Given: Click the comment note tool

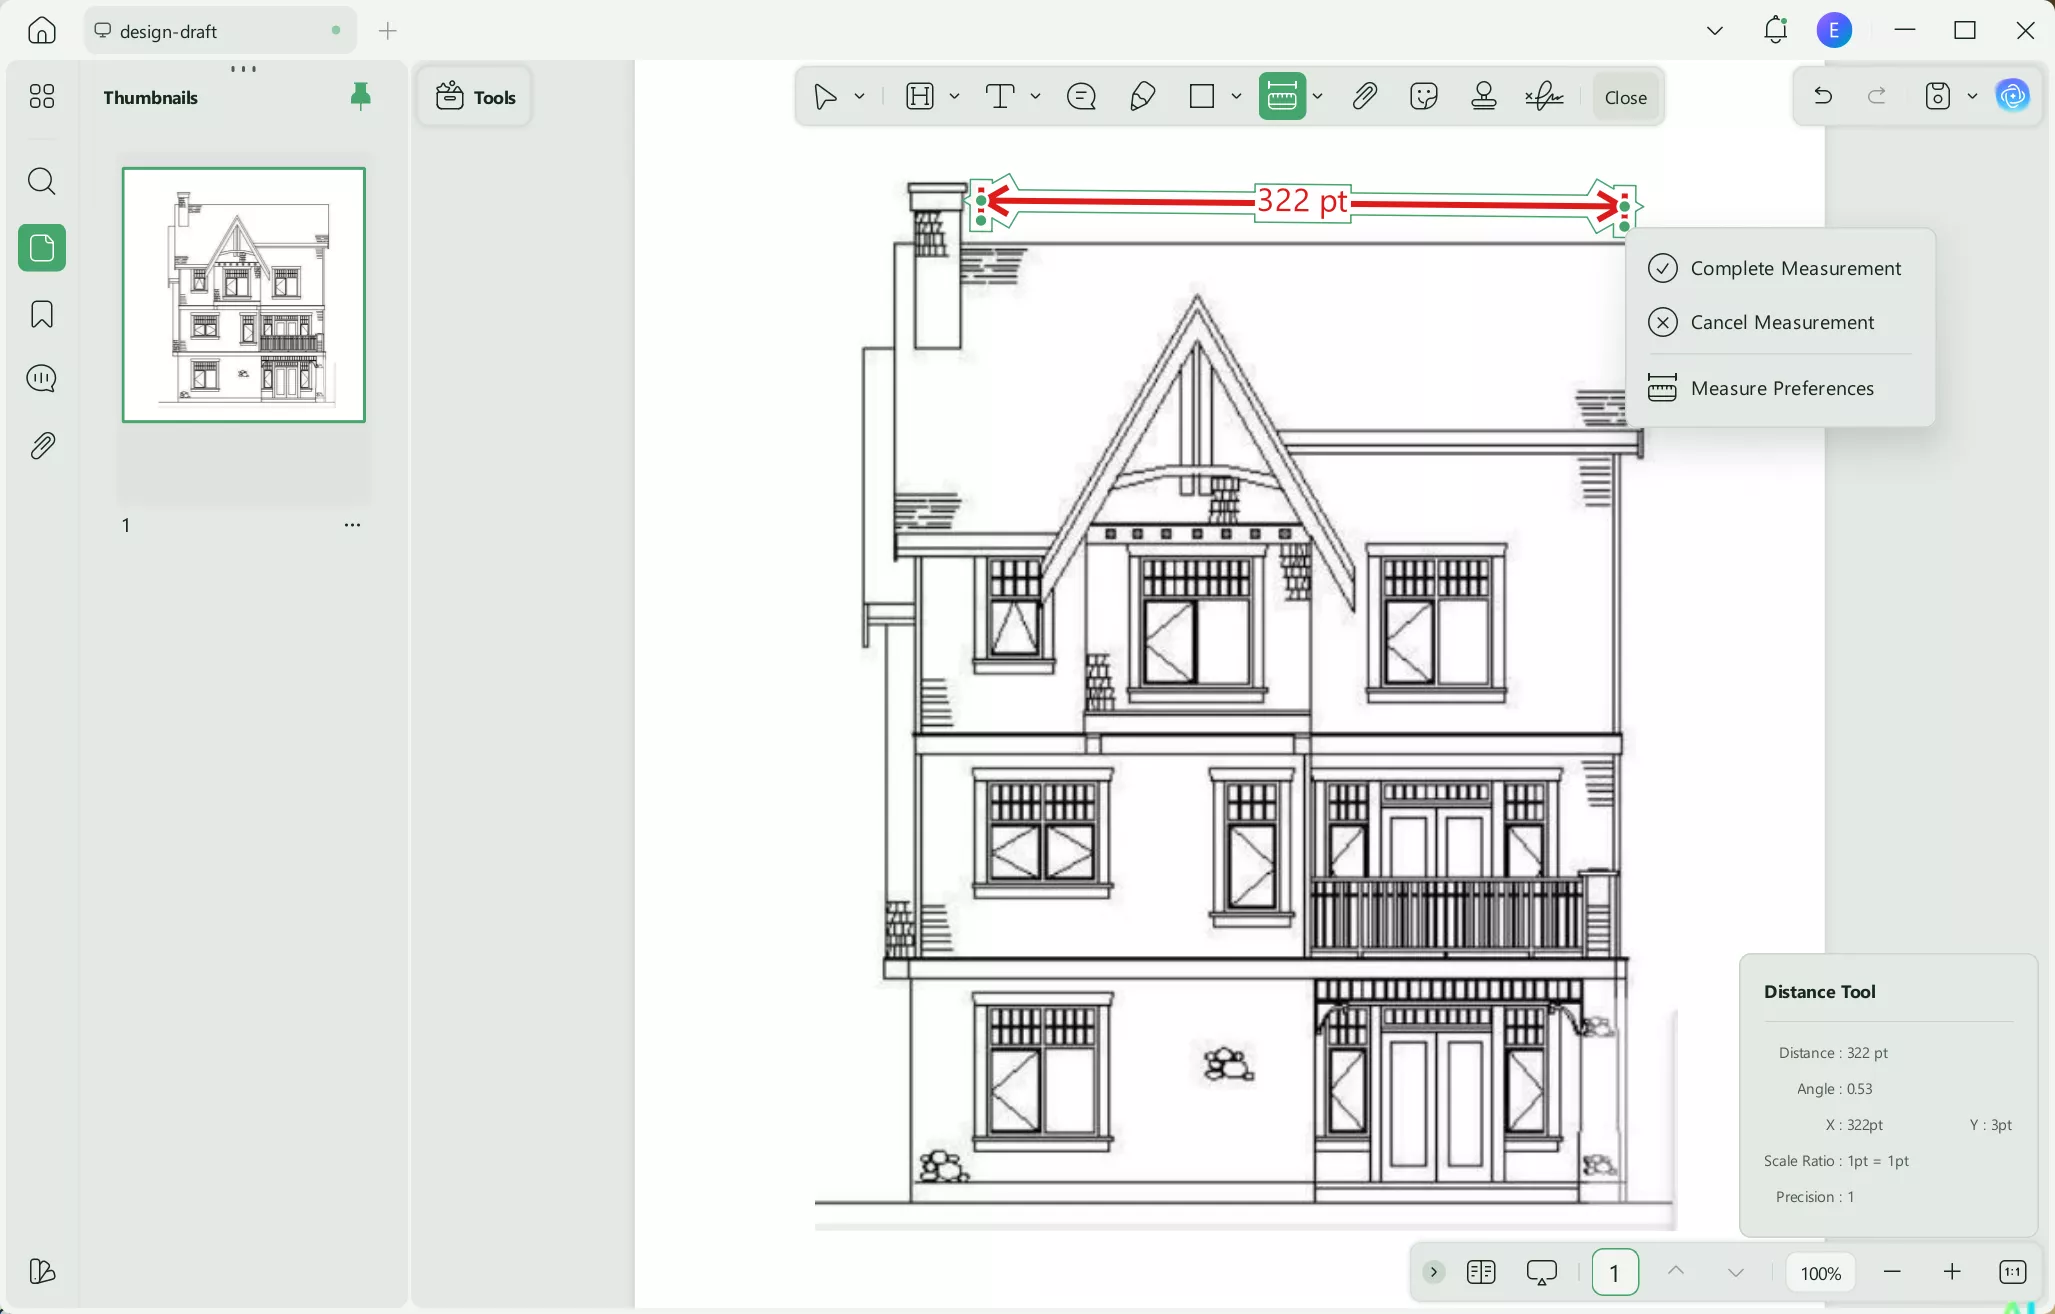Looking at the screenshot, I should [x=1082, y=96].
